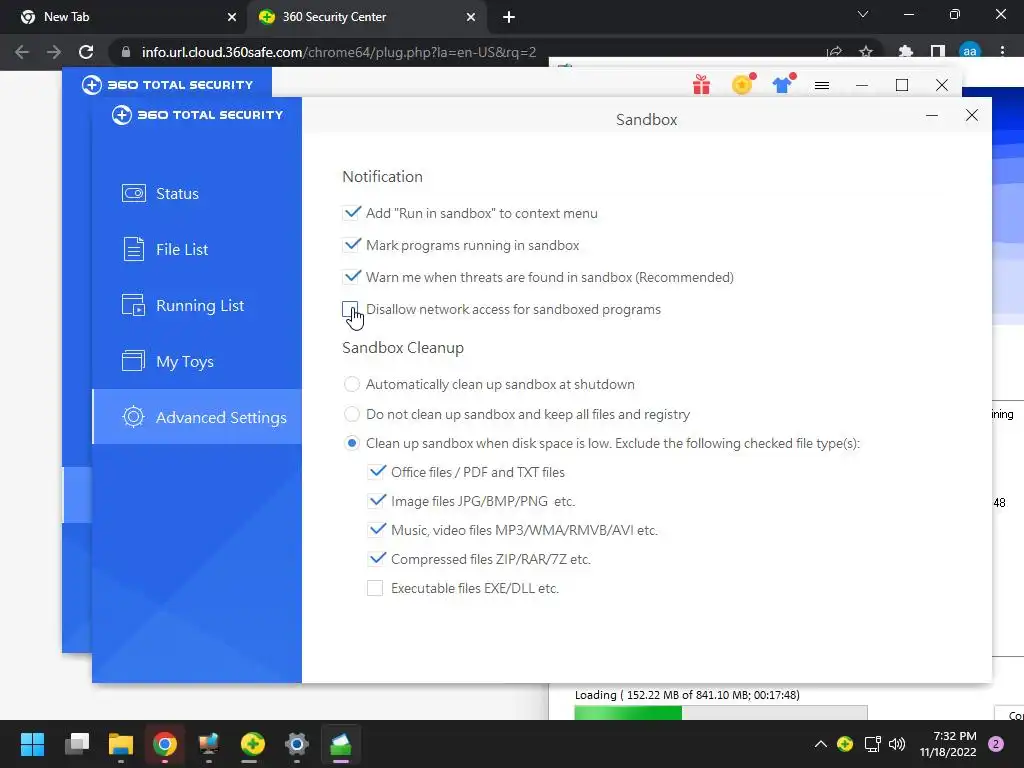This screenshot has height=768, width=1024.
Task: Uncheck Music, video files MP3/WMA/RMVB/AVI
Action: coord(376,530)
